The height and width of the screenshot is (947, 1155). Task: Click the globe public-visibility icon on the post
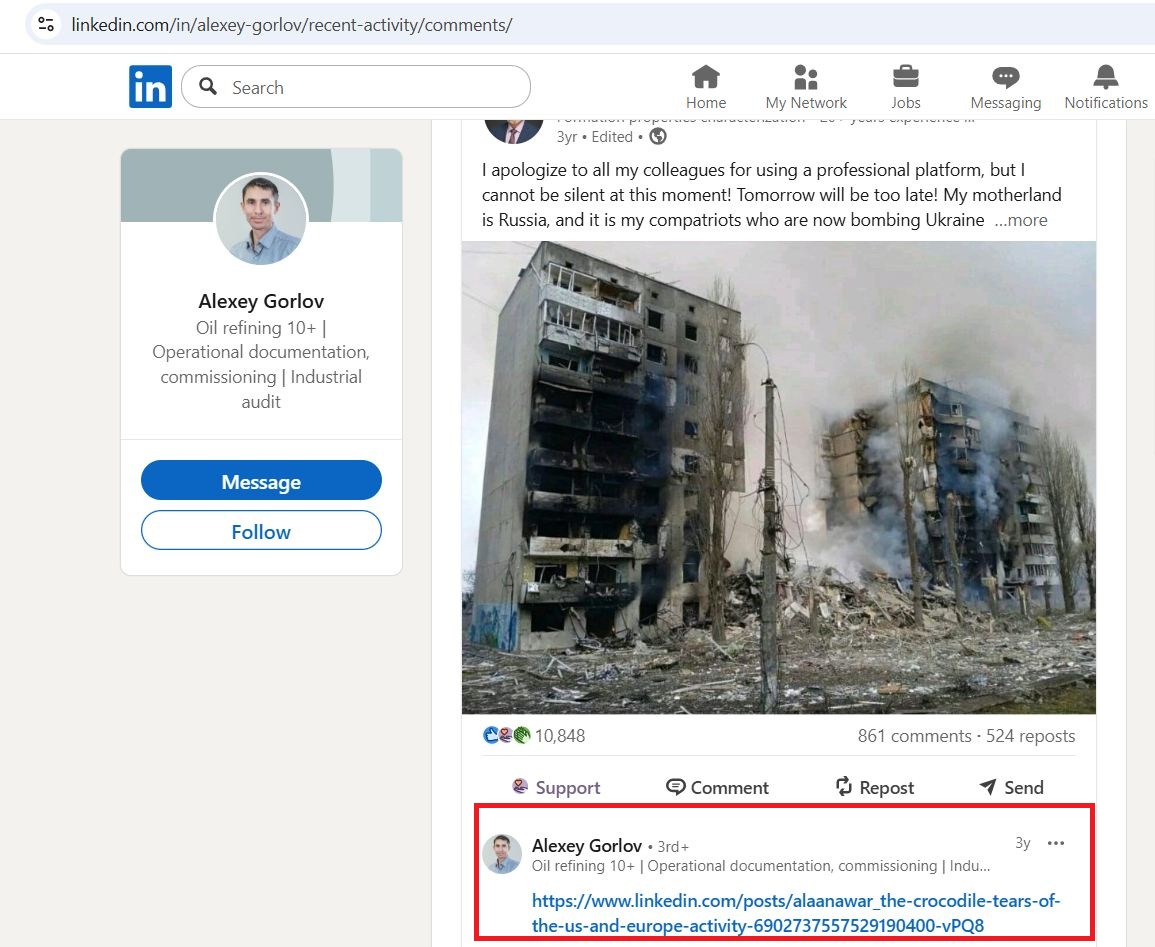[x=657, y=136]
